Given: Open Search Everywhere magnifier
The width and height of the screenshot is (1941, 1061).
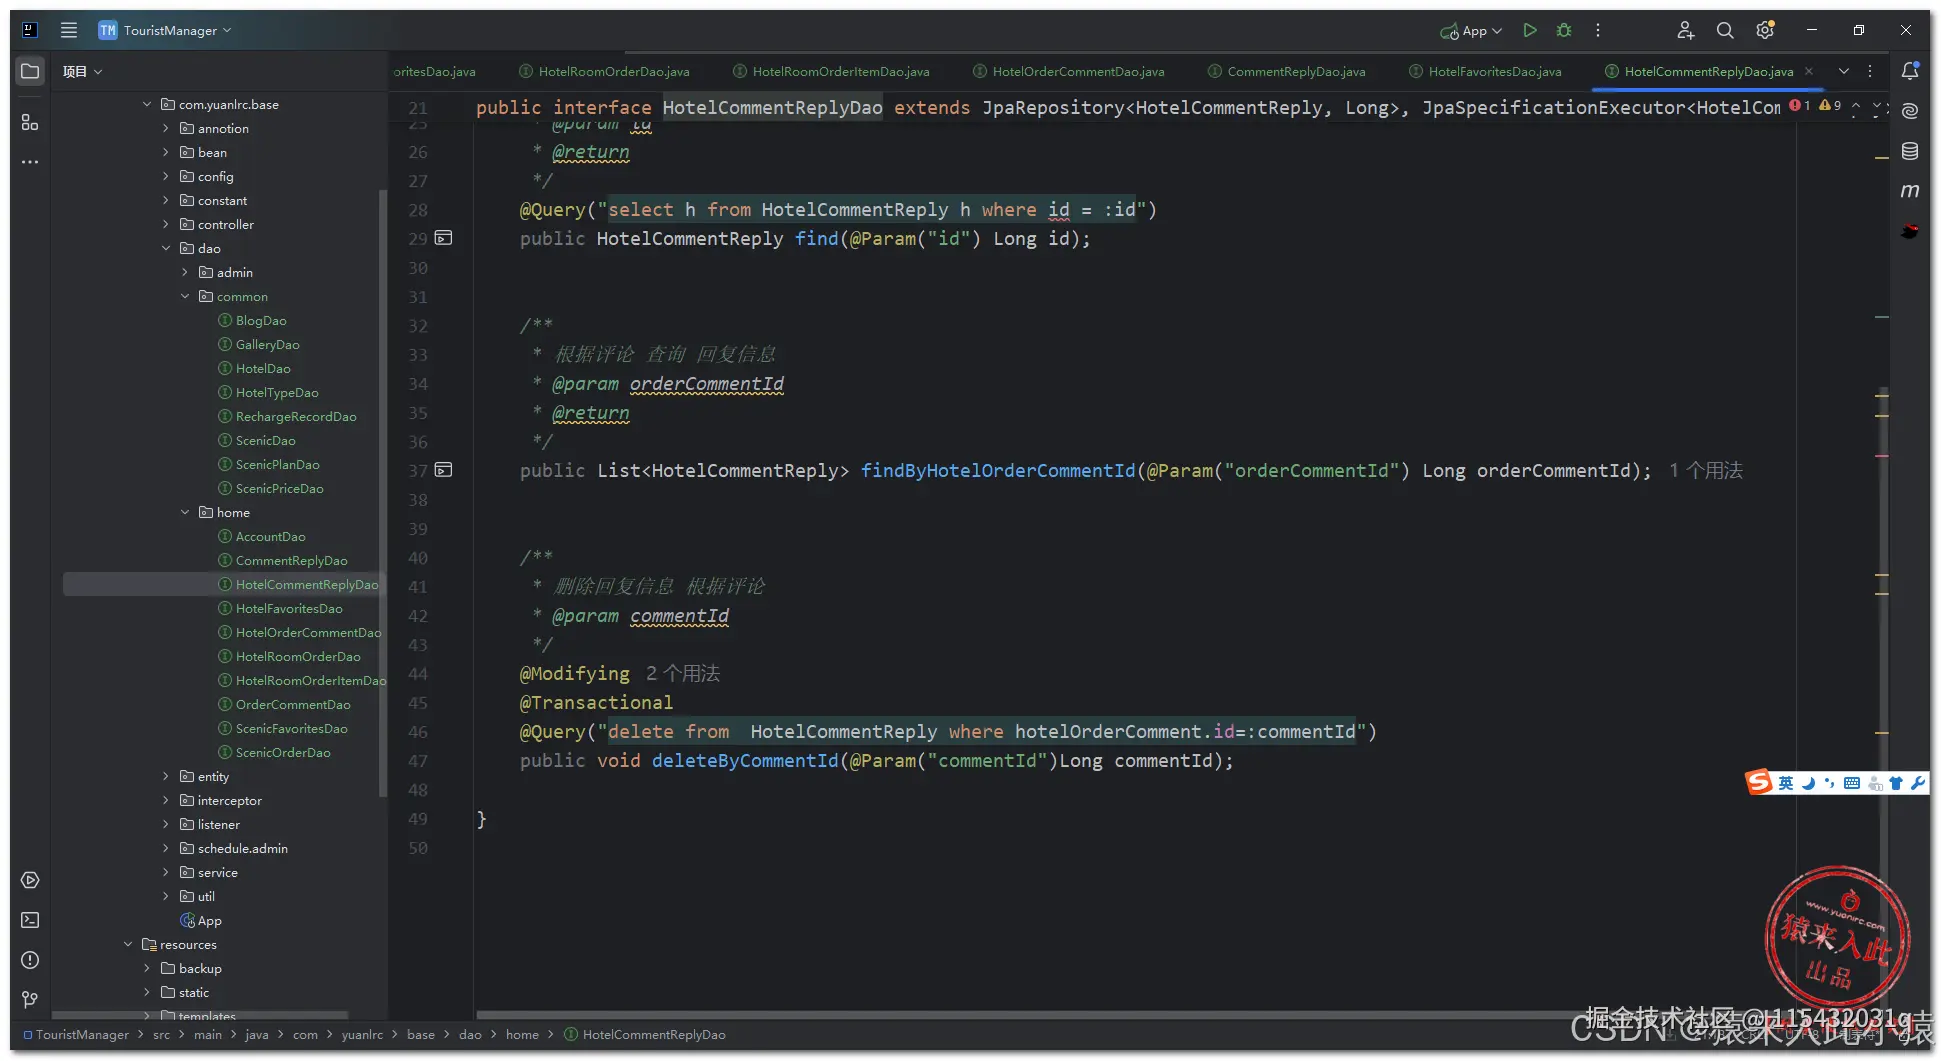Looking at the screenshot, I should coord(1725,30).
